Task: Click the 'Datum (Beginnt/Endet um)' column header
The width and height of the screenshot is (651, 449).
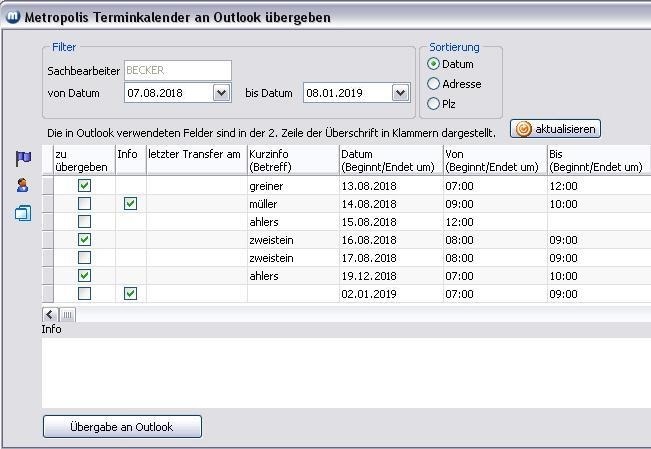Action: pos(389,160)
